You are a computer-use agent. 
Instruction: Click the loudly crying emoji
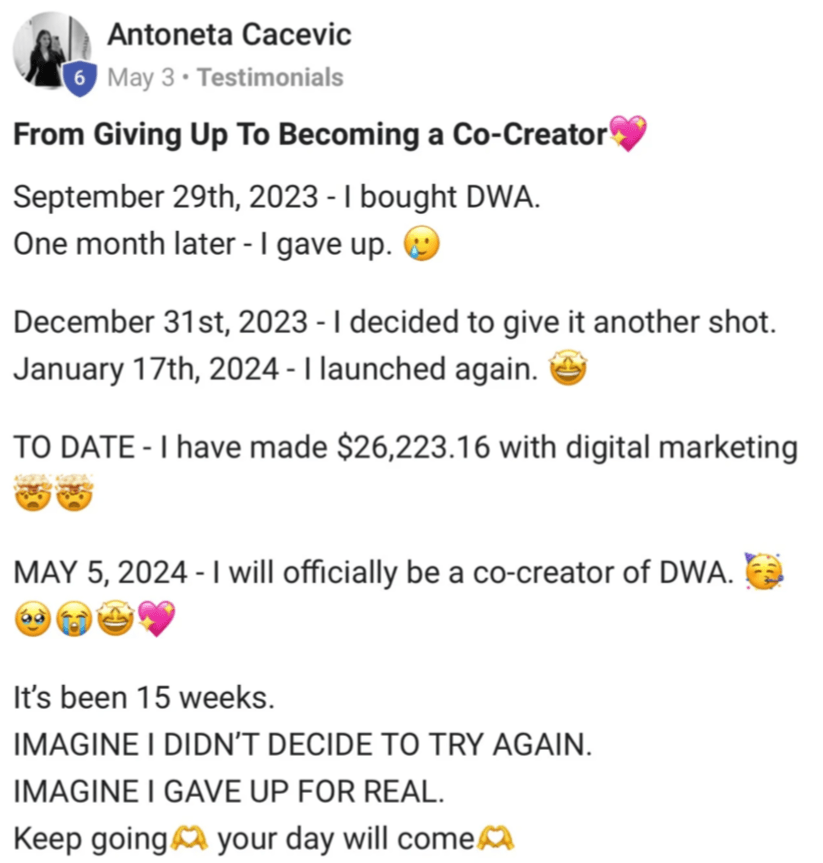pyautogui.click(x=73, y=622)
